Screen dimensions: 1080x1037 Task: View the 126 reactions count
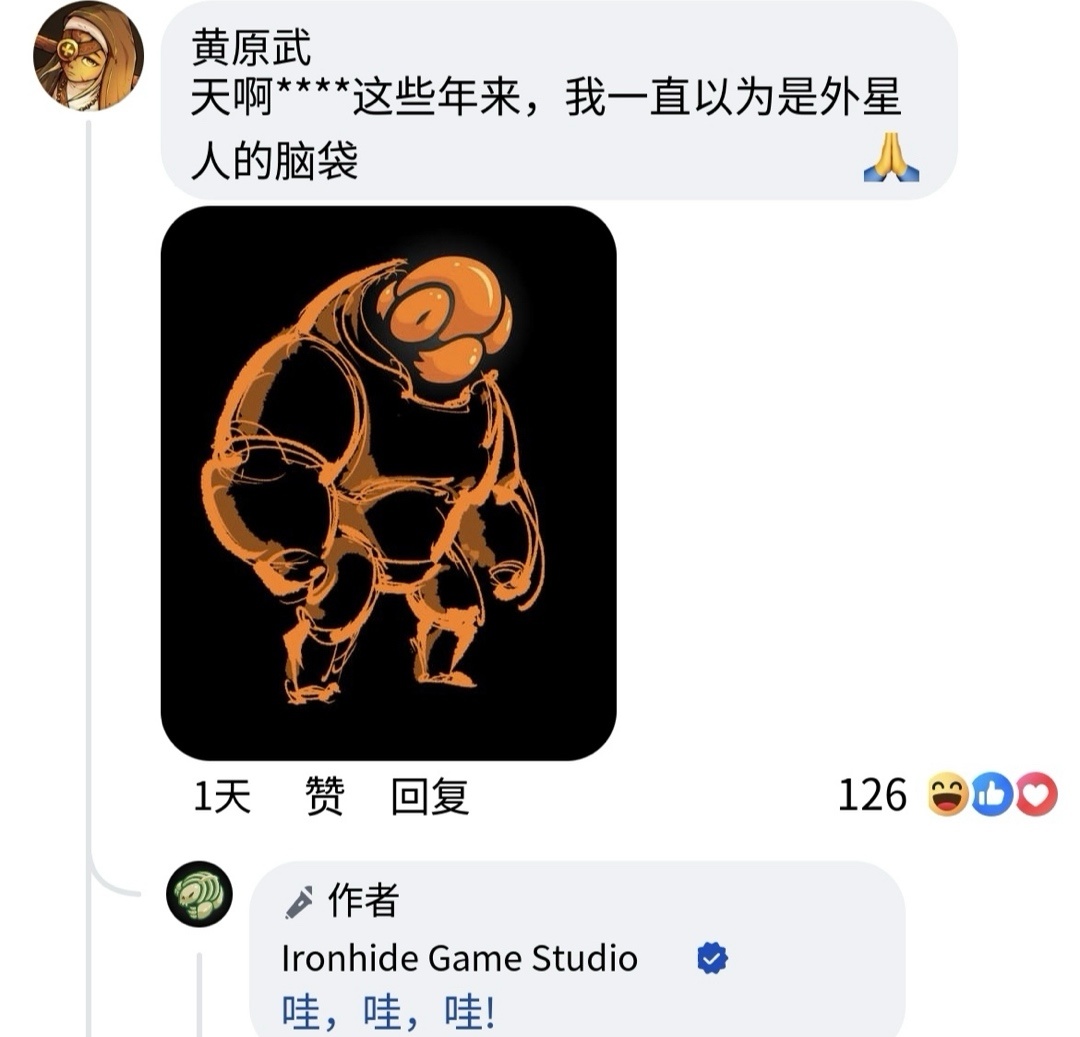pyautogui.click(x=872, y=795)
